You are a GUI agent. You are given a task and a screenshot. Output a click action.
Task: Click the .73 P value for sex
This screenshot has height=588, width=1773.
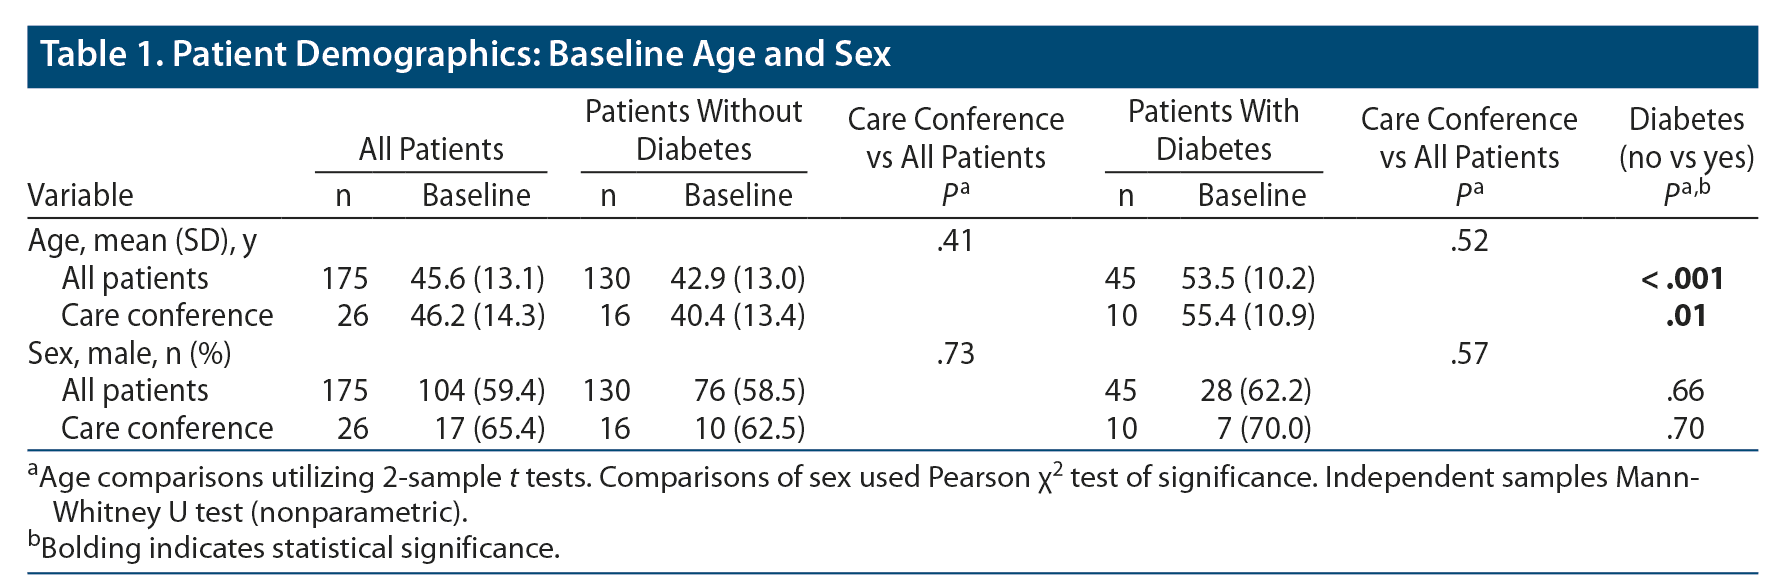(955, 353)
